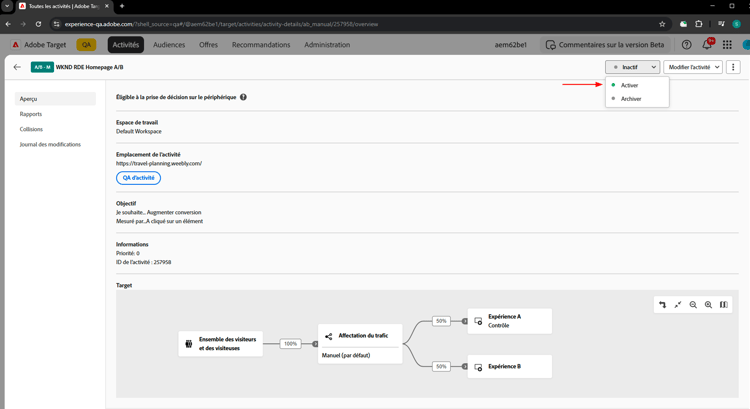750x409 pixels.
Task: Open a new browser tab
Action: pyautogui.click(x=122, y=6)
